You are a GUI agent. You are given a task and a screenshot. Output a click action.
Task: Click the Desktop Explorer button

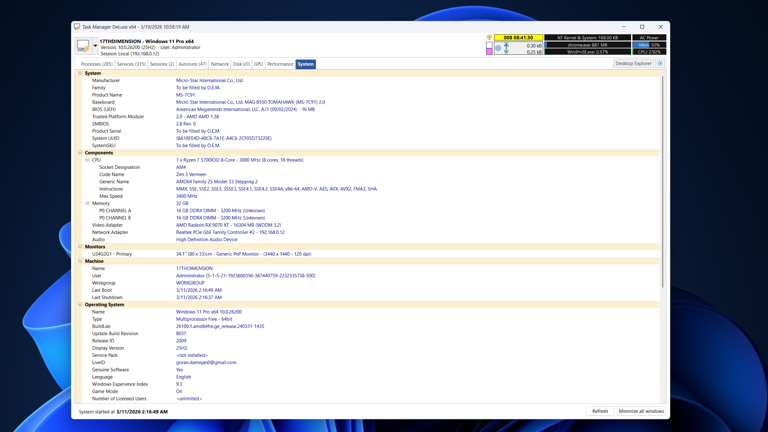pos(633,64)
